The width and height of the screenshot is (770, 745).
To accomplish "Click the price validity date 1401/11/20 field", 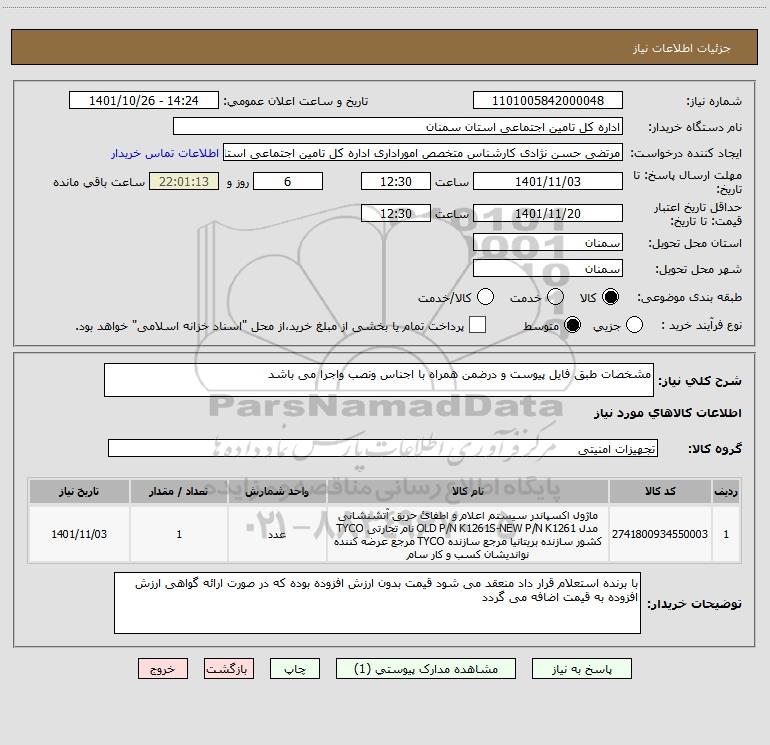I will pos(548,213).
